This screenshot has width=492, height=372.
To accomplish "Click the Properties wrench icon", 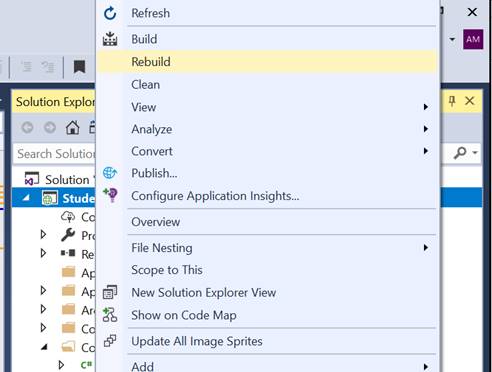I will click(x=68, y=235).
